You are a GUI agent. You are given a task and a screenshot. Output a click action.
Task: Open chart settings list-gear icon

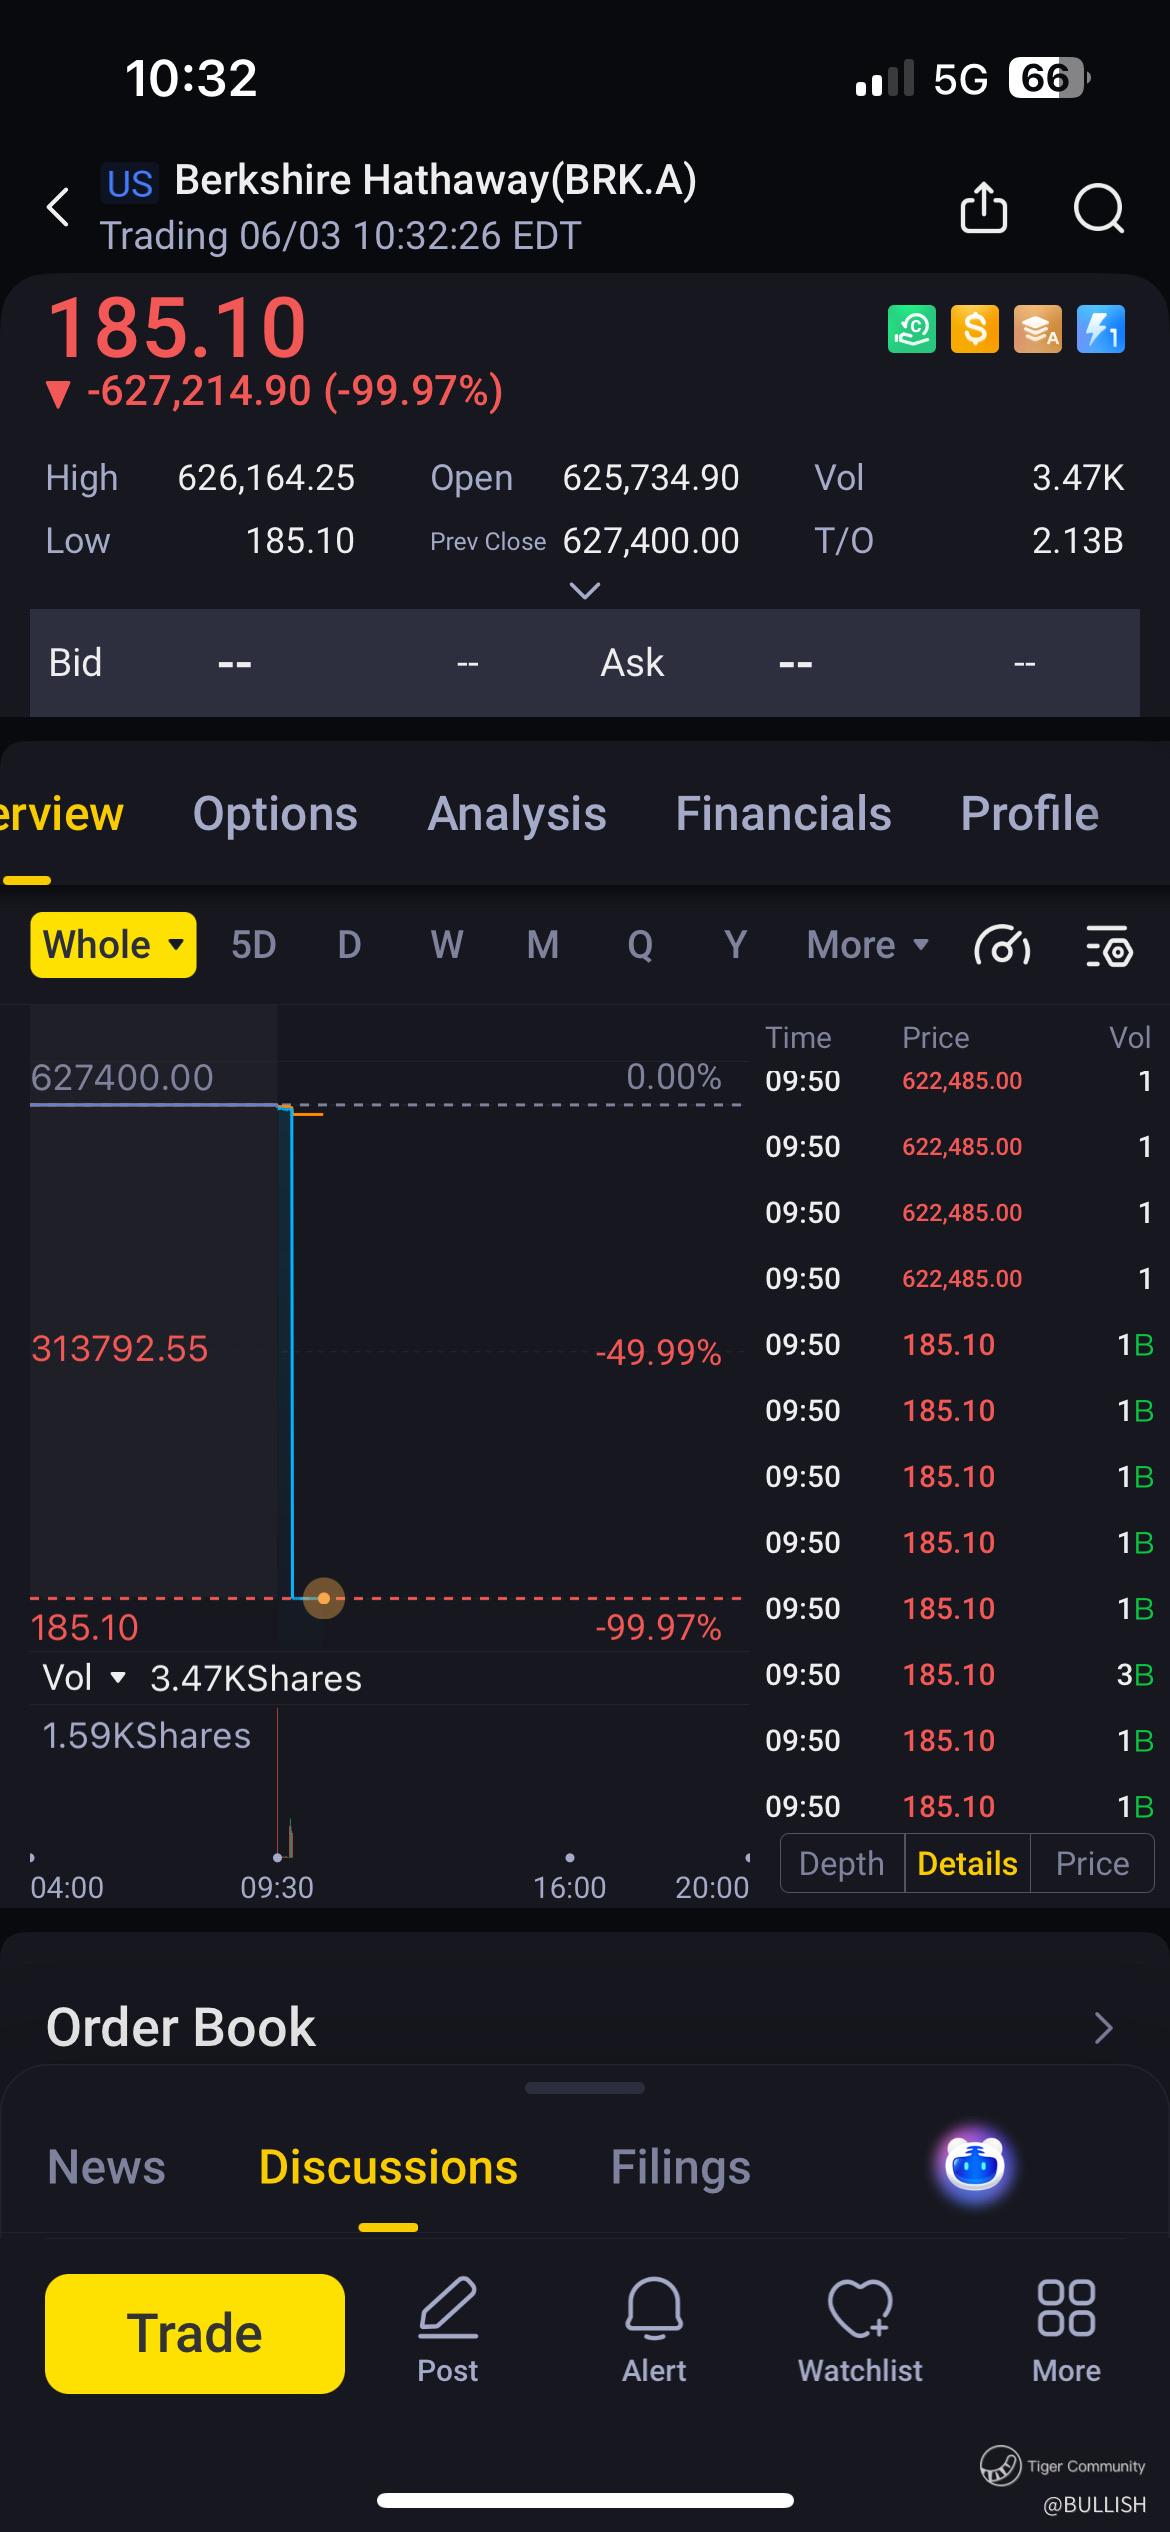pyautogui.click(x=1109, y=945)
